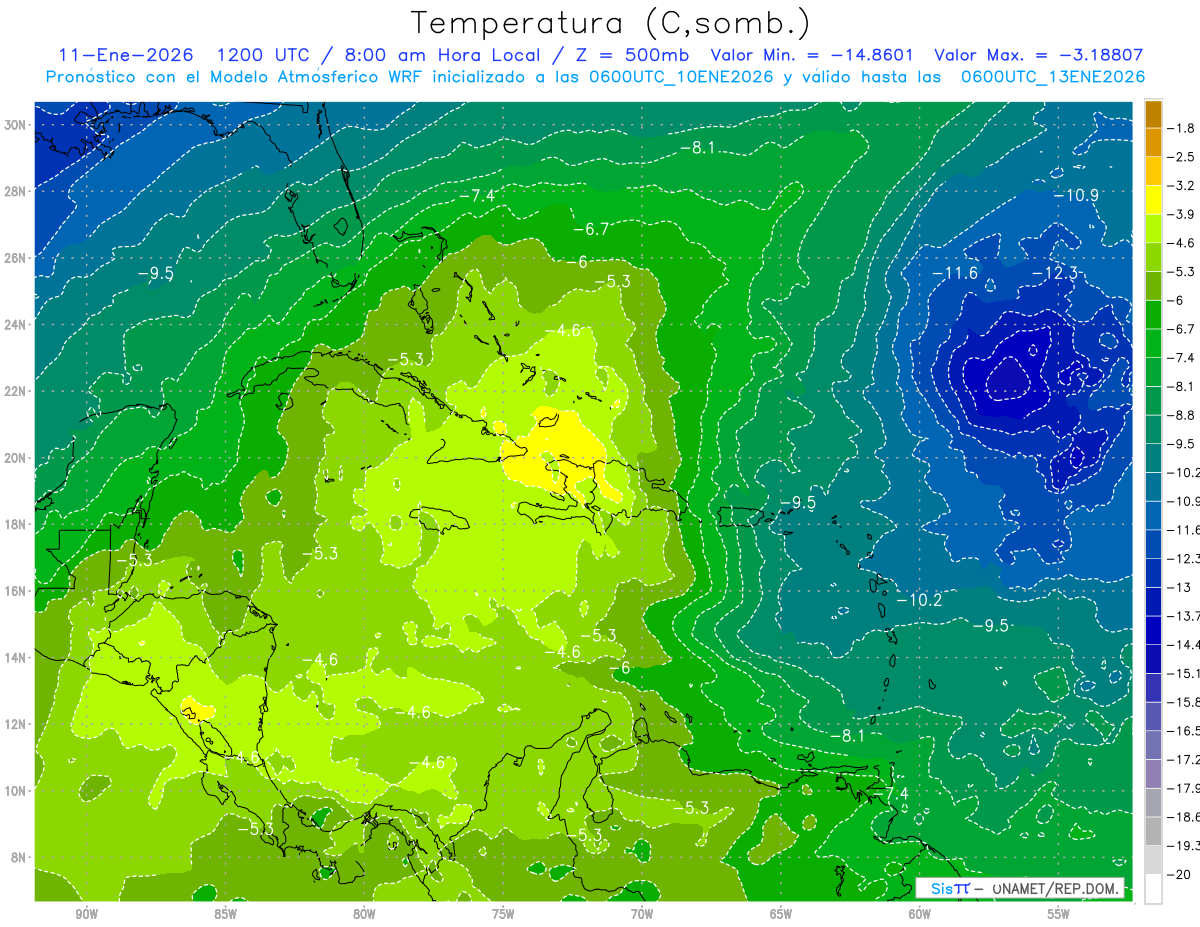Click the '-13' colorbar scale value
This screenshot has height=927, width=1200.
tap(1180, 586)
